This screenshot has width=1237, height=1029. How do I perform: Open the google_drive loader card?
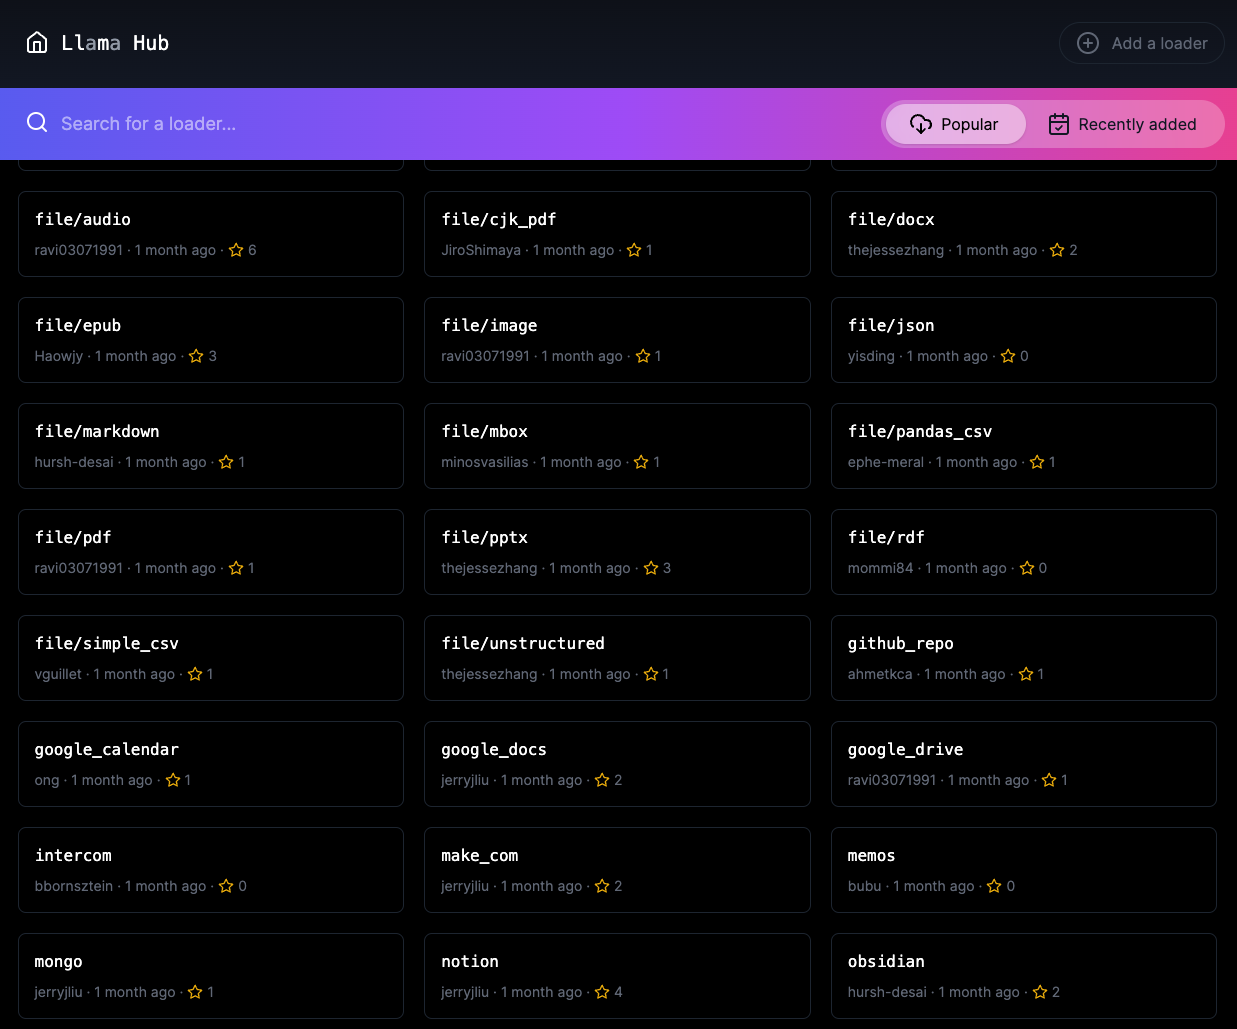[1023, 763]
